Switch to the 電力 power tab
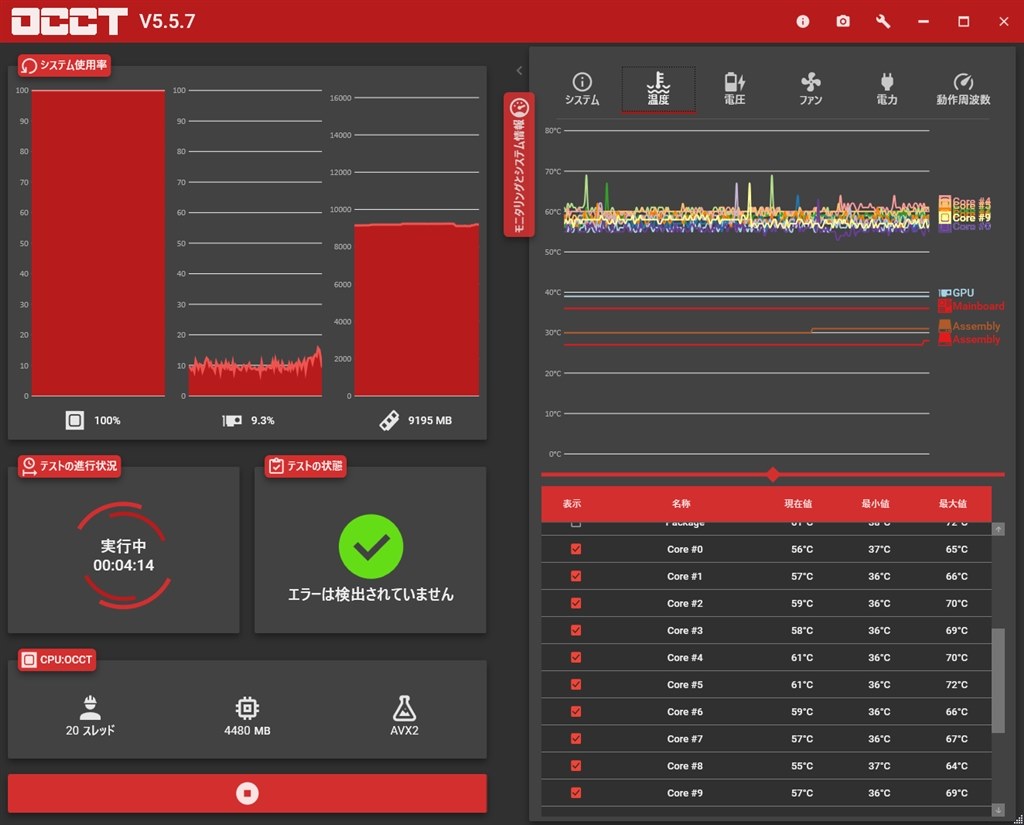Screen dimensions: 1024x825 tap(887, 89)
